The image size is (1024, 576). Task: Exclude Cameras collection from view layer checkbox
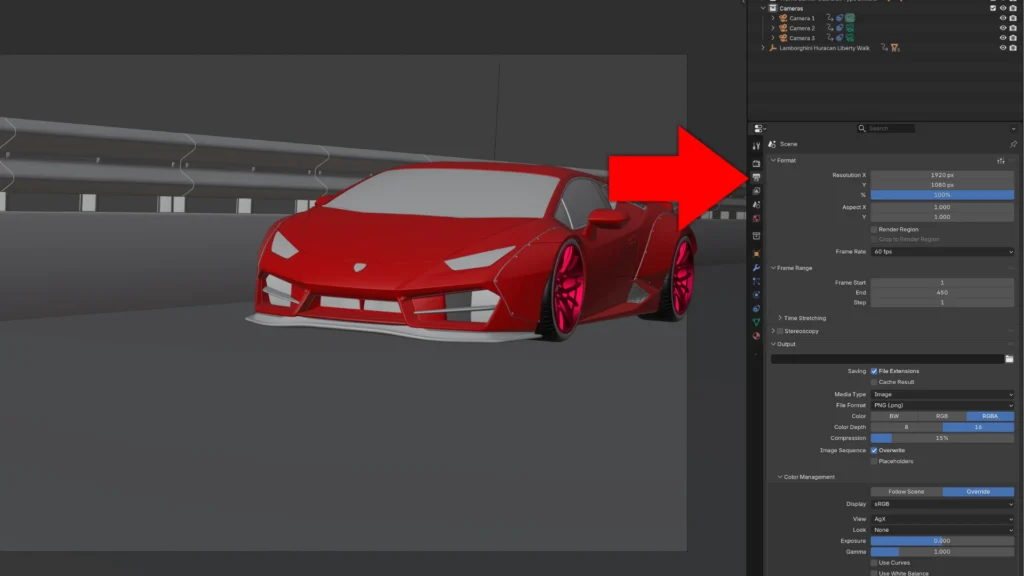click(x=993, y=8)
